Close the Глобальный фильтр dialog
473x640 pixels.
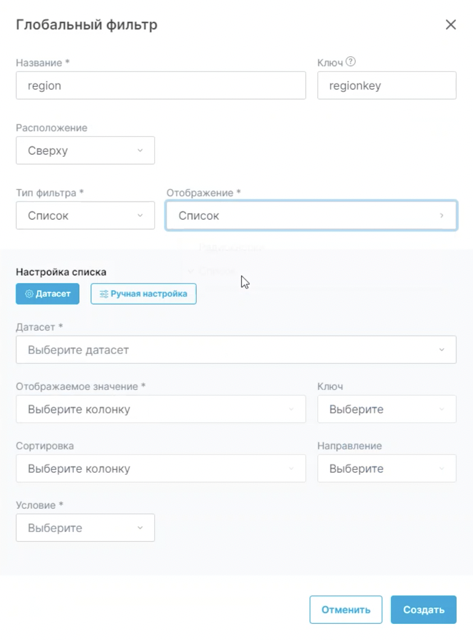(451, 24)
